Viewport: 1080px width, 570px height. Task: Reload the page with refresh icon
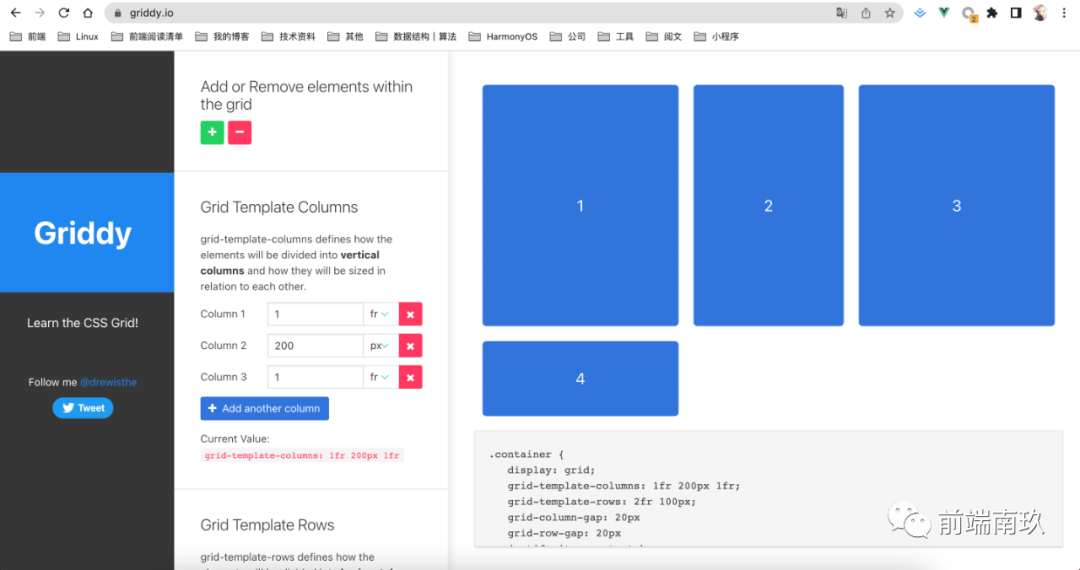tap(63, 13)
